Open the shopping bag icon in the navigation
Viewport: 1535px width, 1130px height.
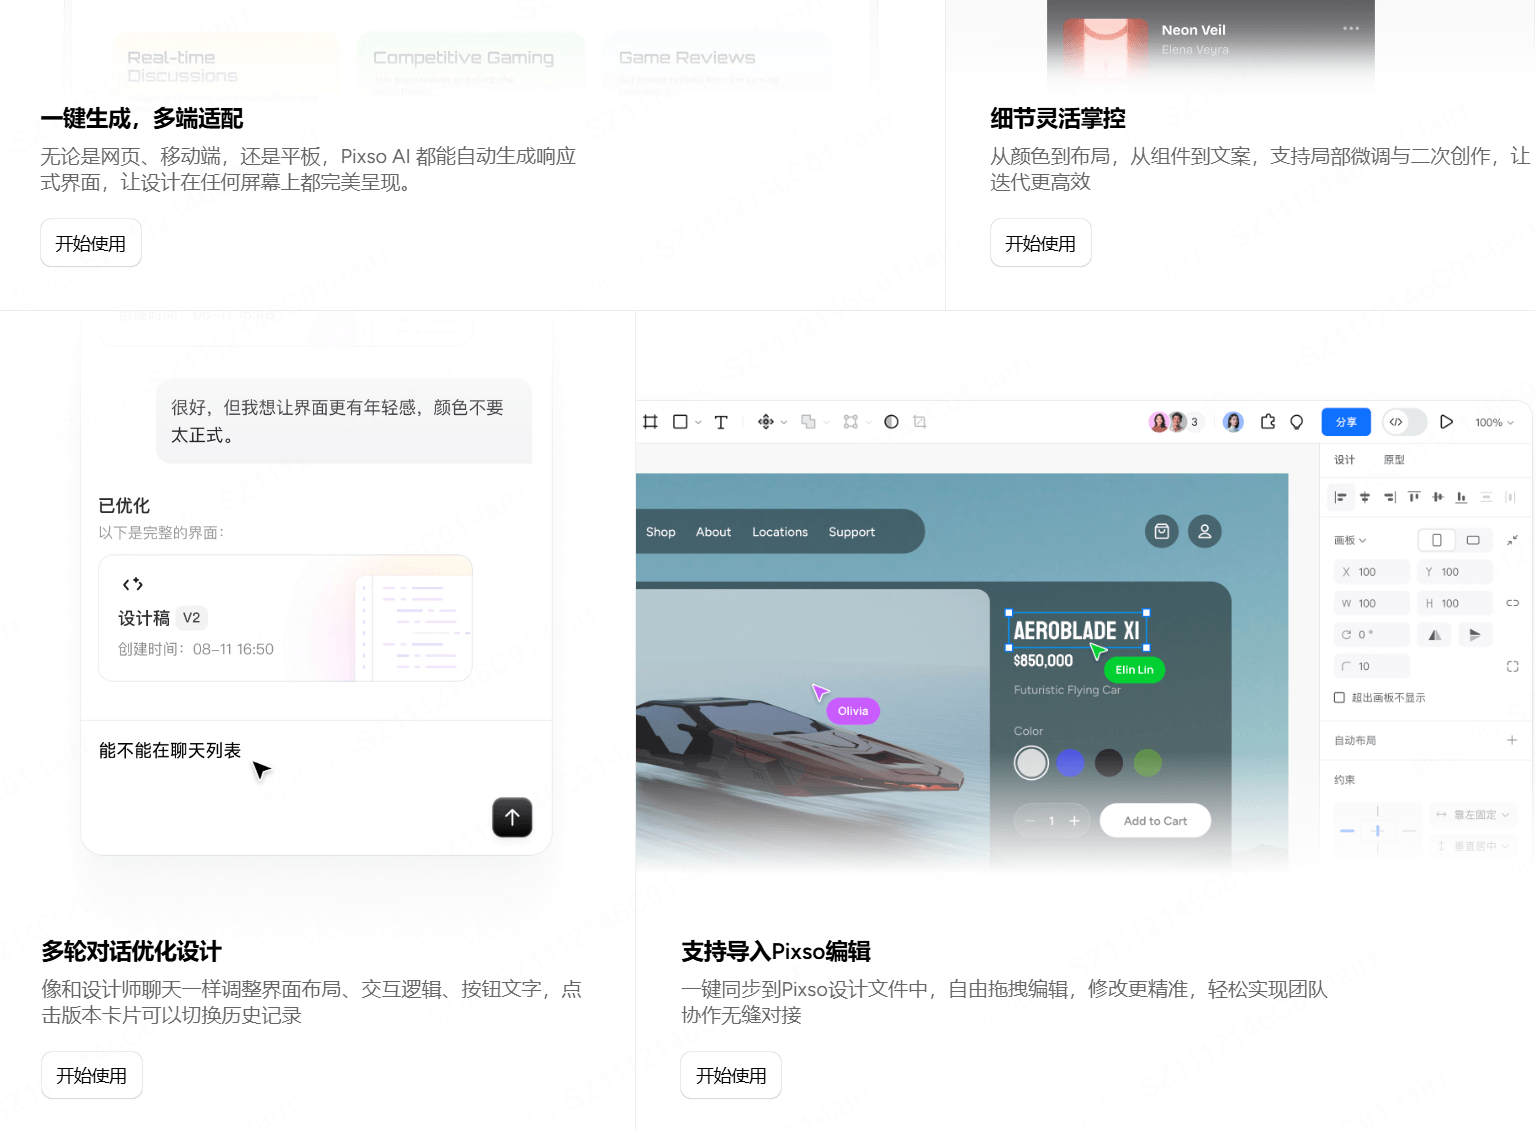coord(1161,531)
